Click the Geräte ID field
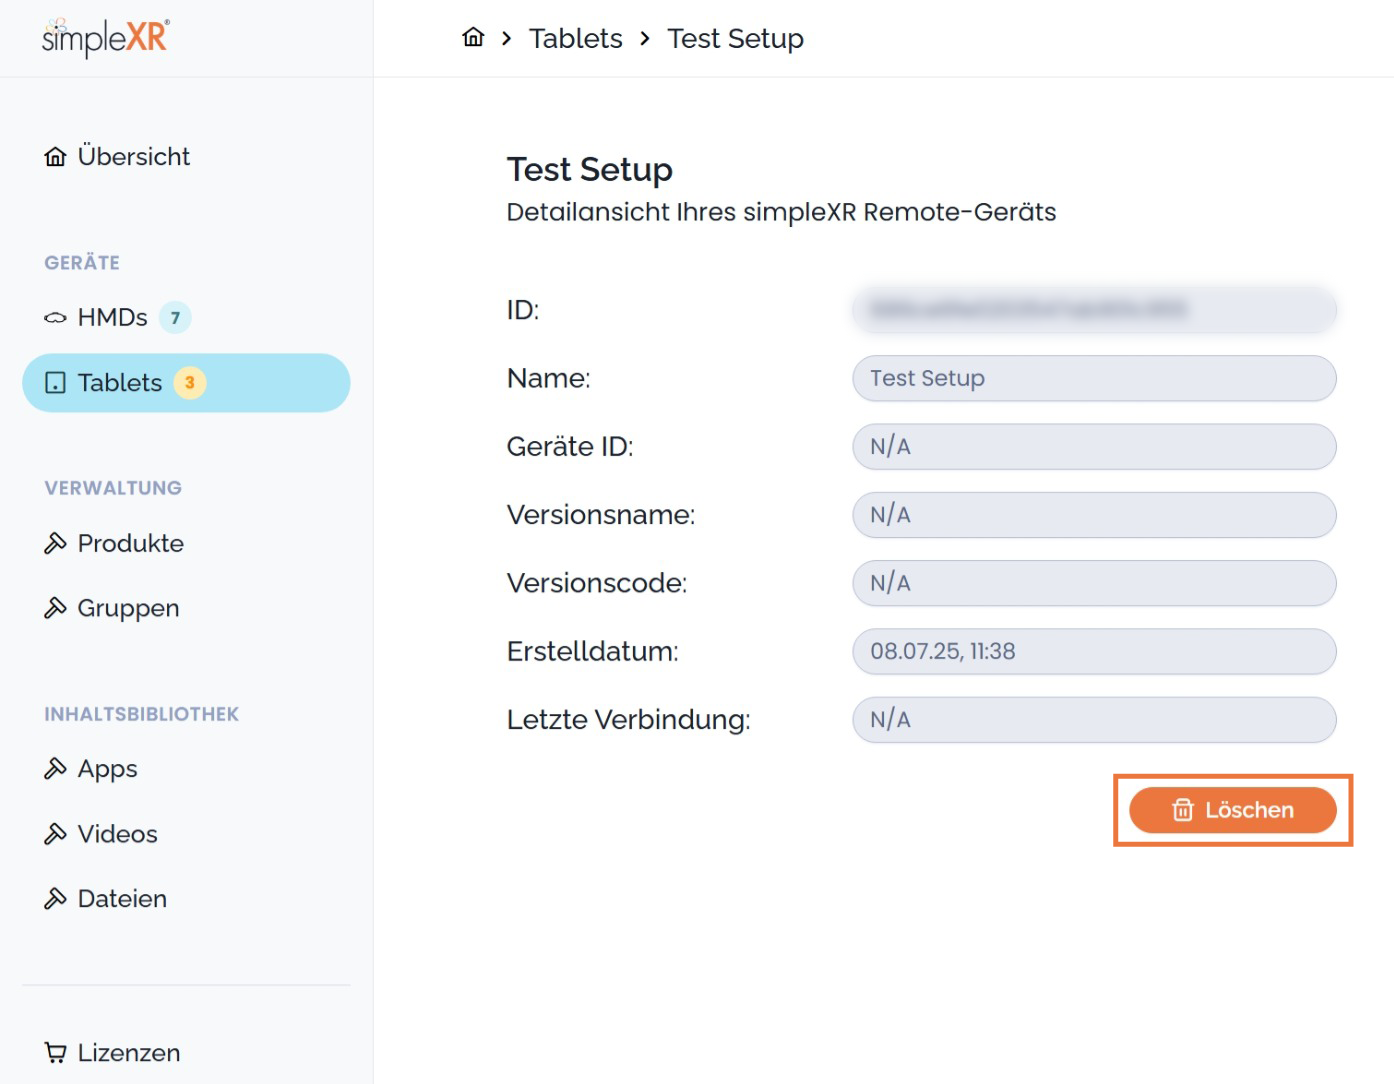This screenshot has width=1394, height=1084. 1093,447
